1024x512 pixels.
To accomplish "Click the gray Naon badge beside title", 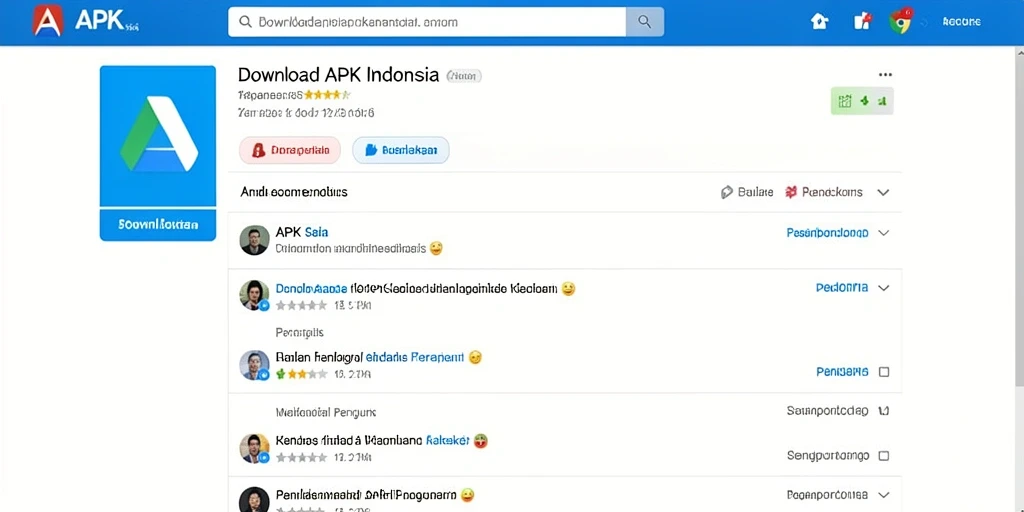I will tap(464, 76).
